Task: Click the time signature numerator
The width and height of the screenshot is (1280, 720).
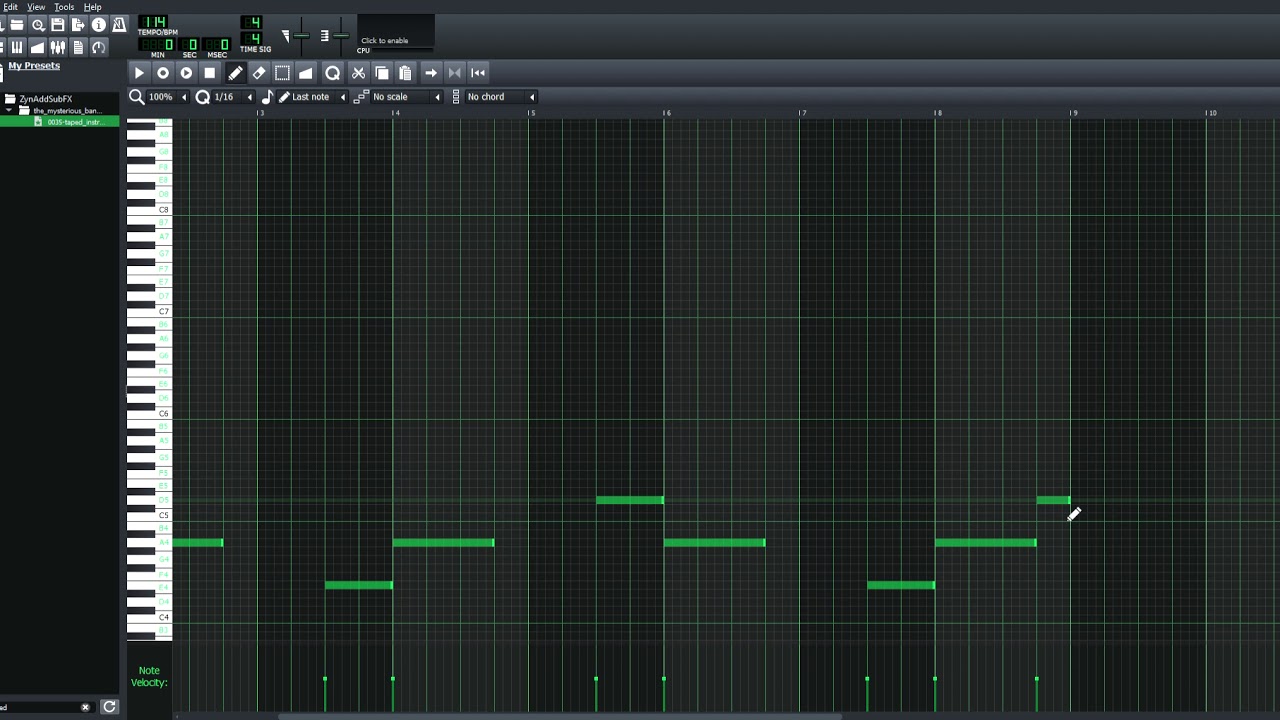Action: [x=253, y=23]
